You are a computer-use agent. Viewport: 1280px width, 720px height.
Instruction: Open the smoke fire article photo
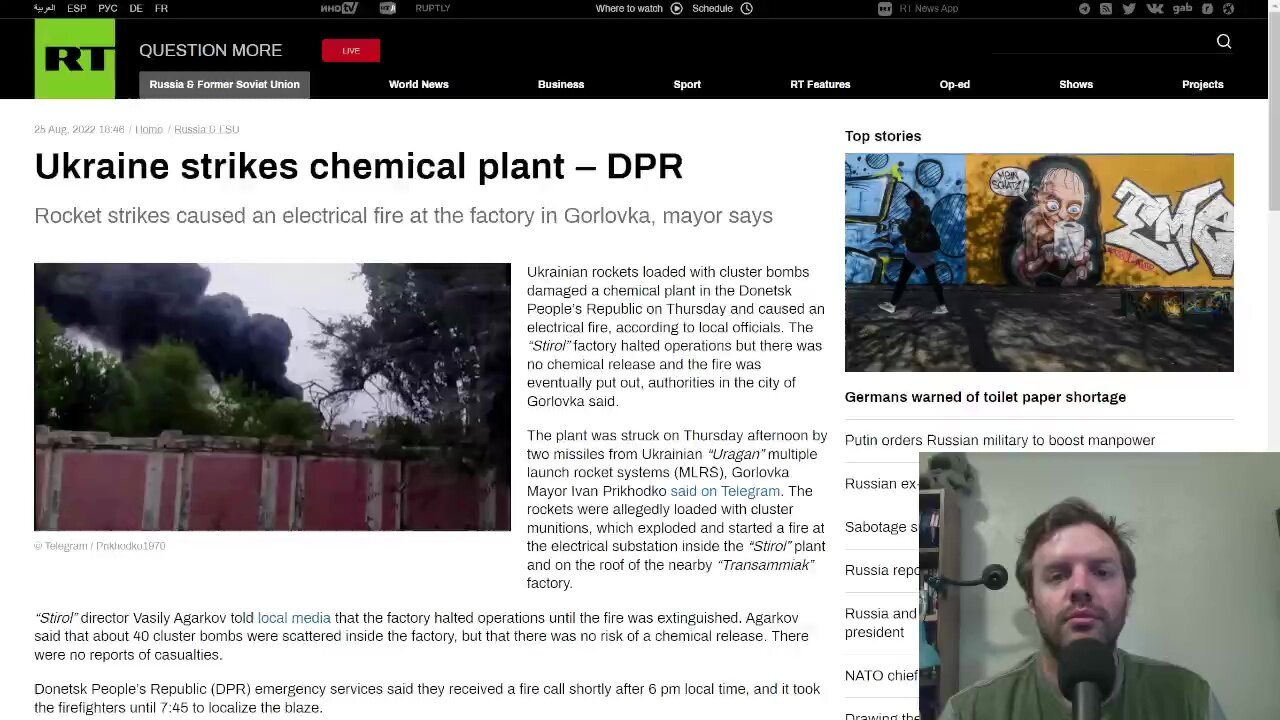pyautogui.click(x=272, y=397)
